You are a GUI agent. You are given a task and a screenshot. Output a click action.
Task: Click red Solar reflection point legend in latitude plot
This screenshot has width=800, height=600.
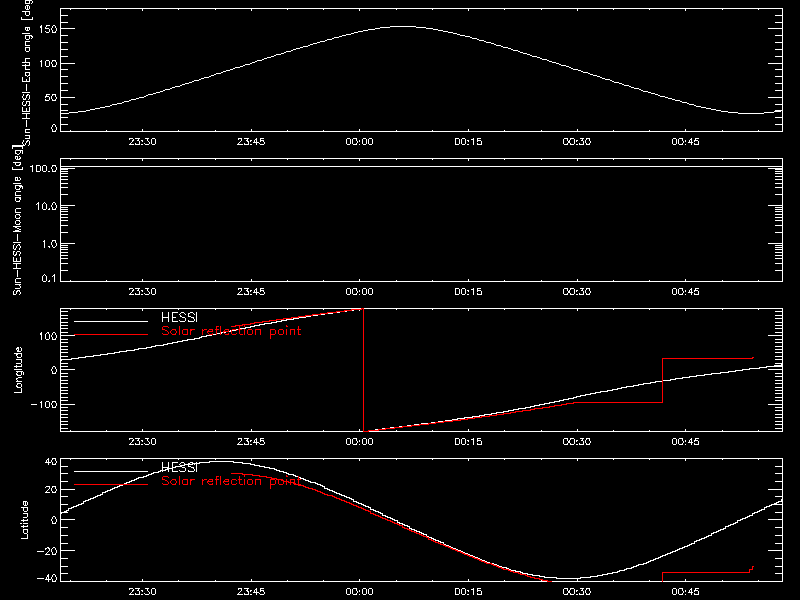tap(231, 481)
